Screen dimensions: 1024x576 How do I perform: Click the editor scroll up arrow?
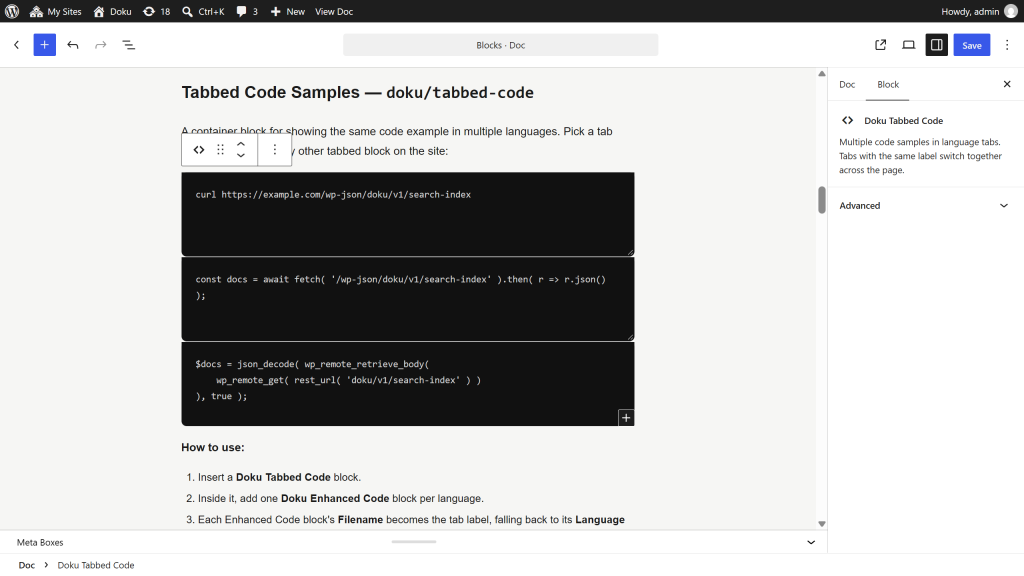[822, 74]
